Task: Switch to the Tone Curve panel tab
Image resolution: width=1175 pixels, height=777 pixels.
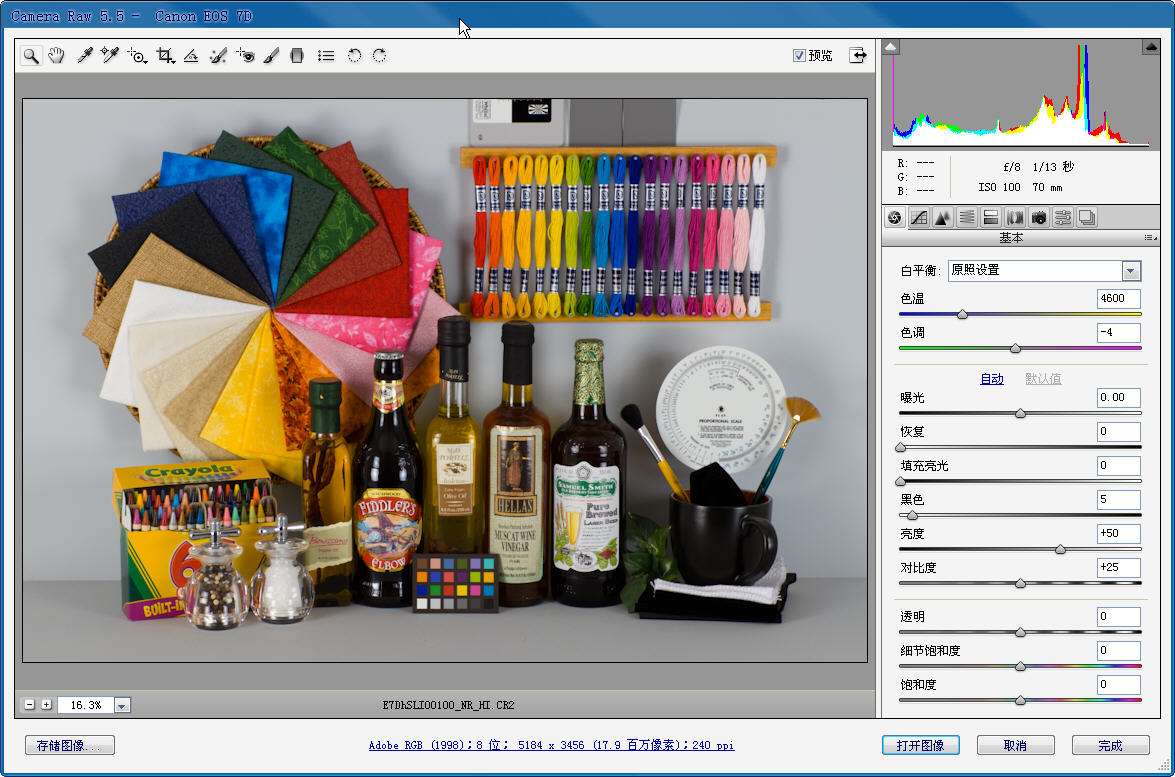Action: (x=919, y=217)
